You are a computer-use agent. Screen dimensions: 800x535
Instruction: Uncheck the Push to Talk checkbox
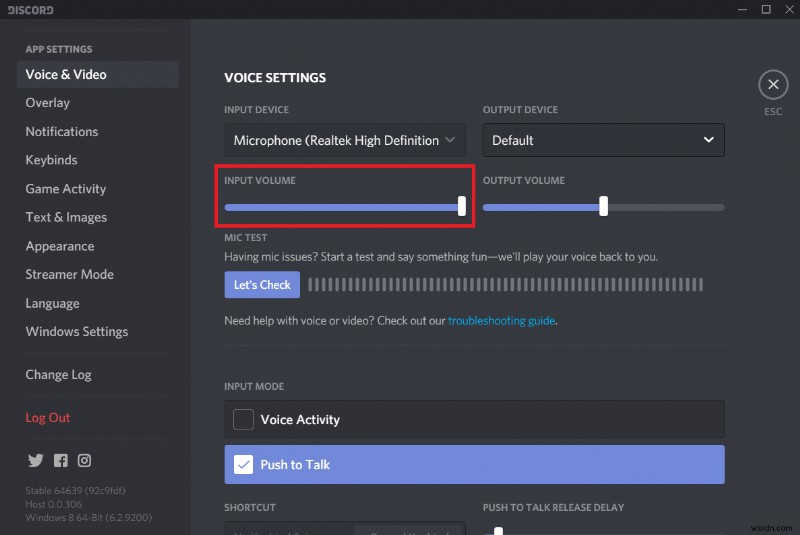243,465
